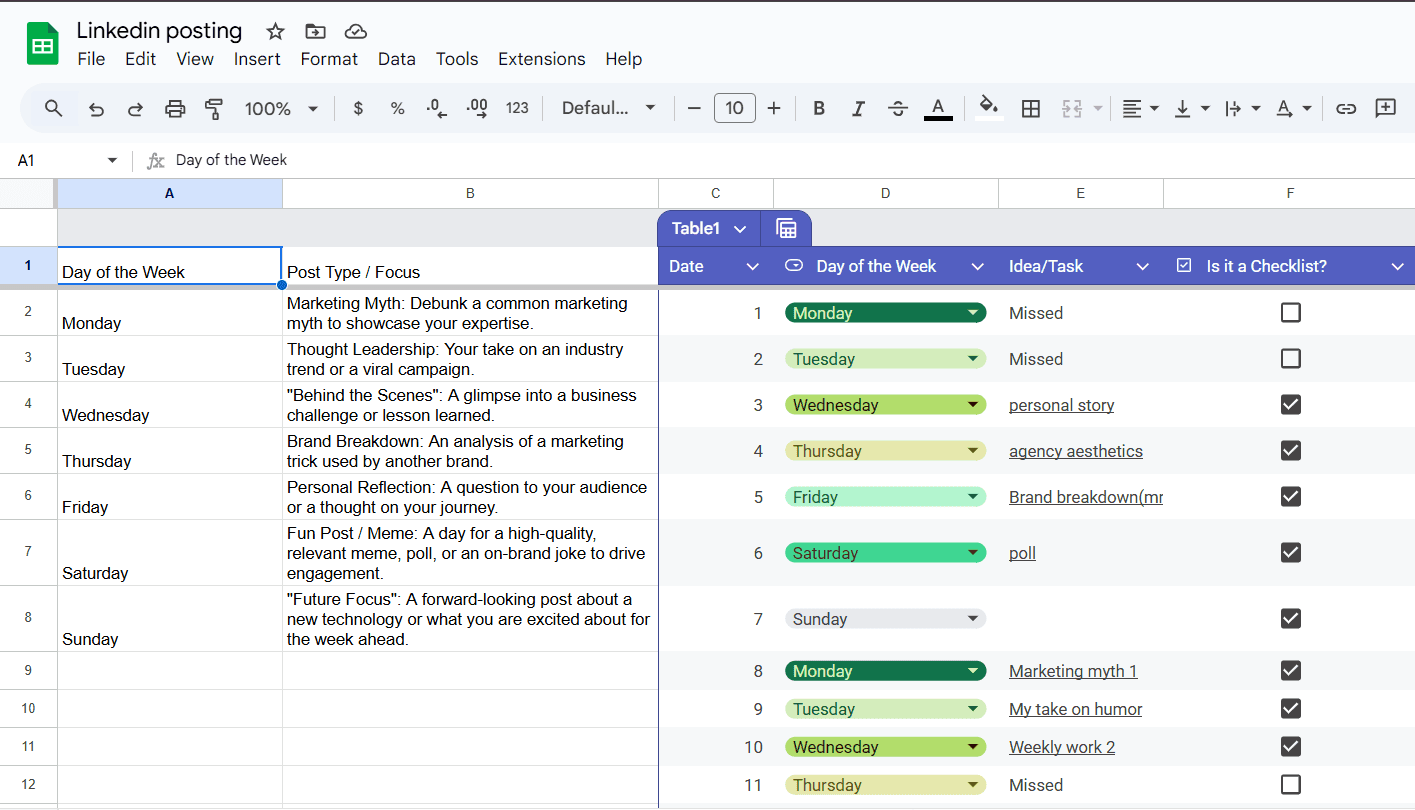Check the cloud save status icon

[x=355, y=31]
